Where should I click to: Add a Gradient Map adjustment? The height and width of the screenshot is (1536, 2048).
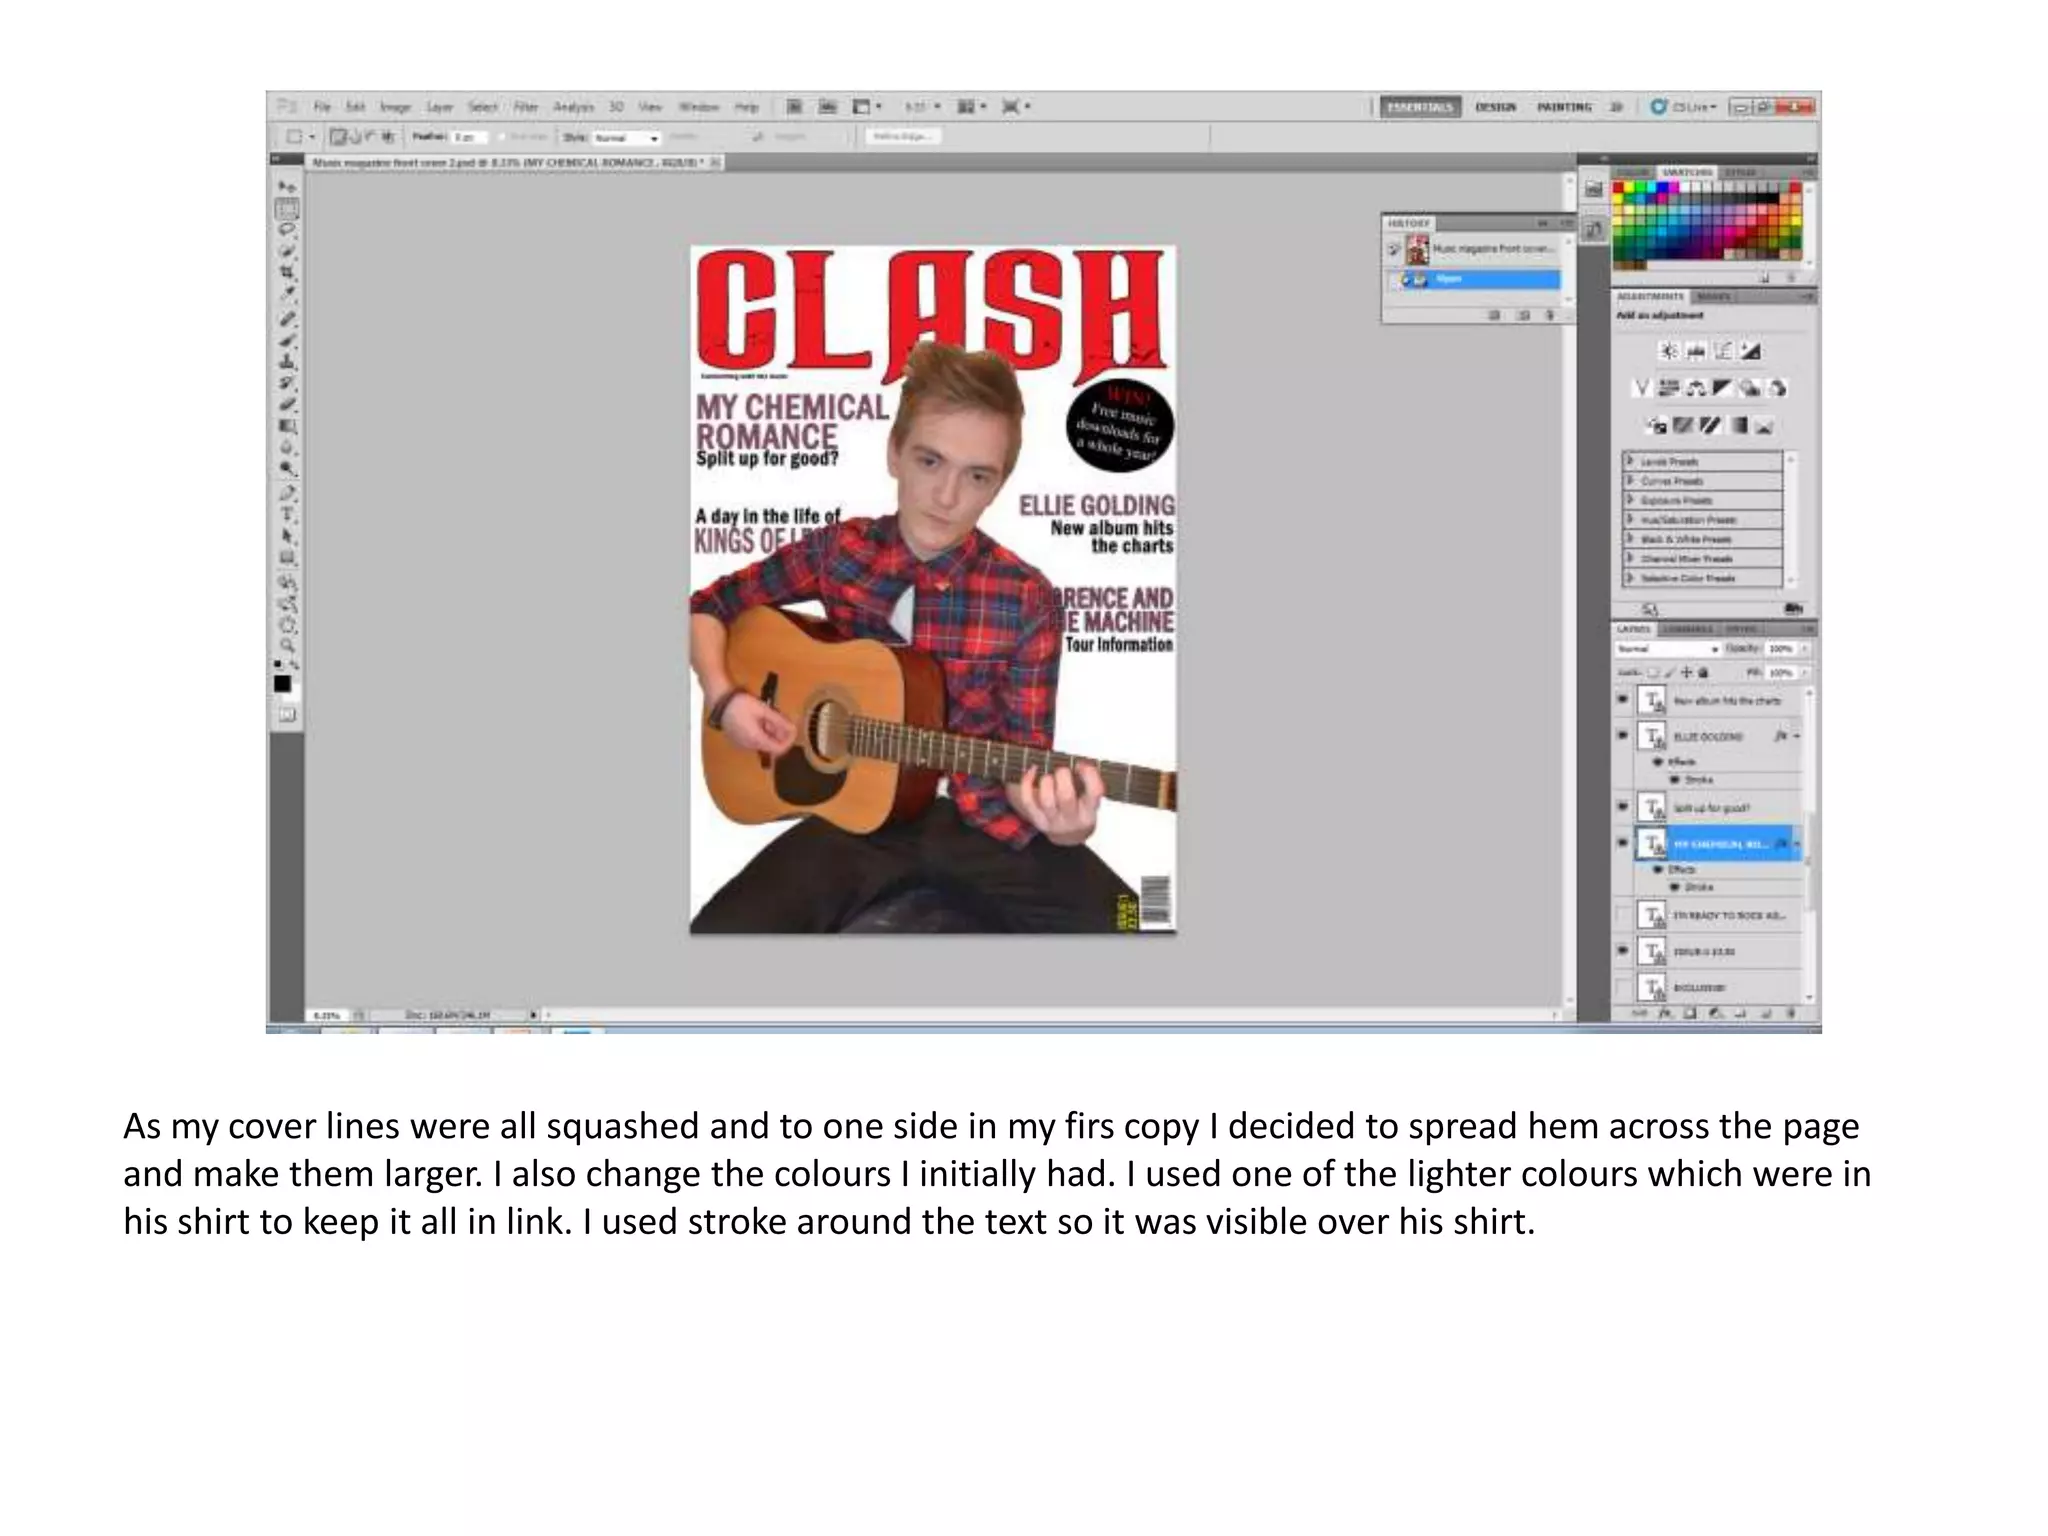pos(1739,426)
